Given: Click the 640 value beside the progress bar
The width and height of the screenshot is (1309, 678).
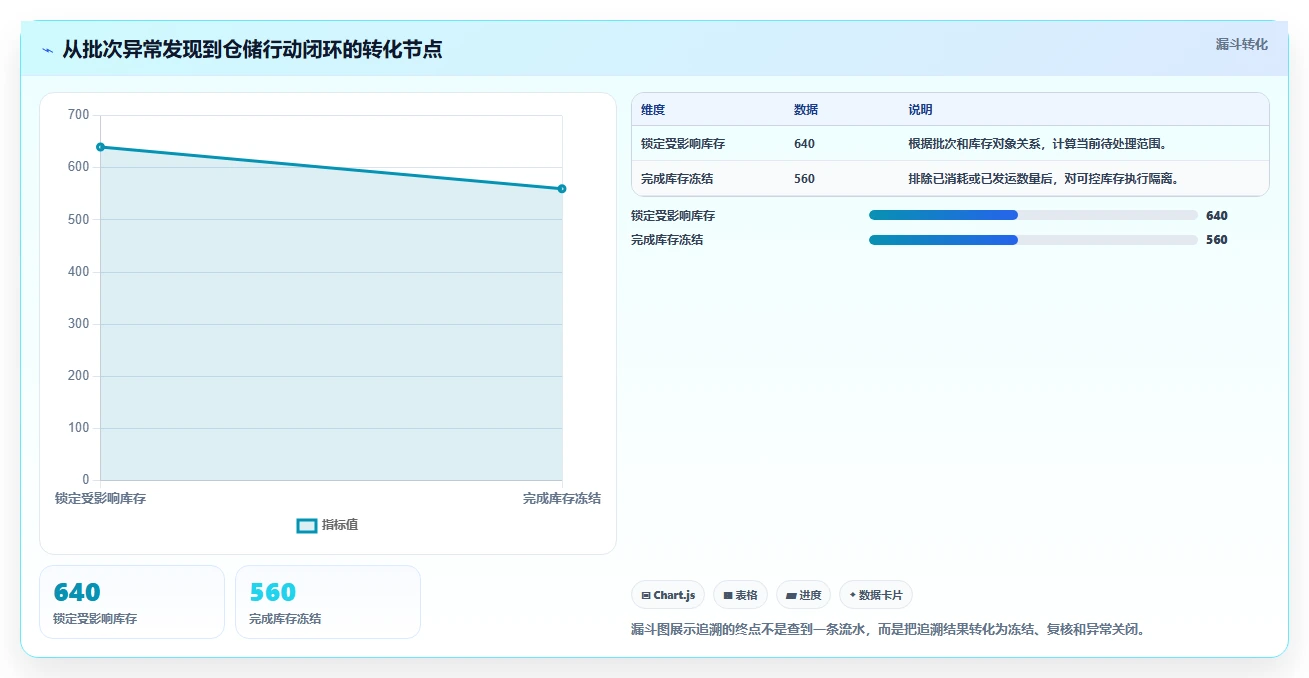Looking at the screenshot, I should pyautogui.click(x=1217, y=215).
